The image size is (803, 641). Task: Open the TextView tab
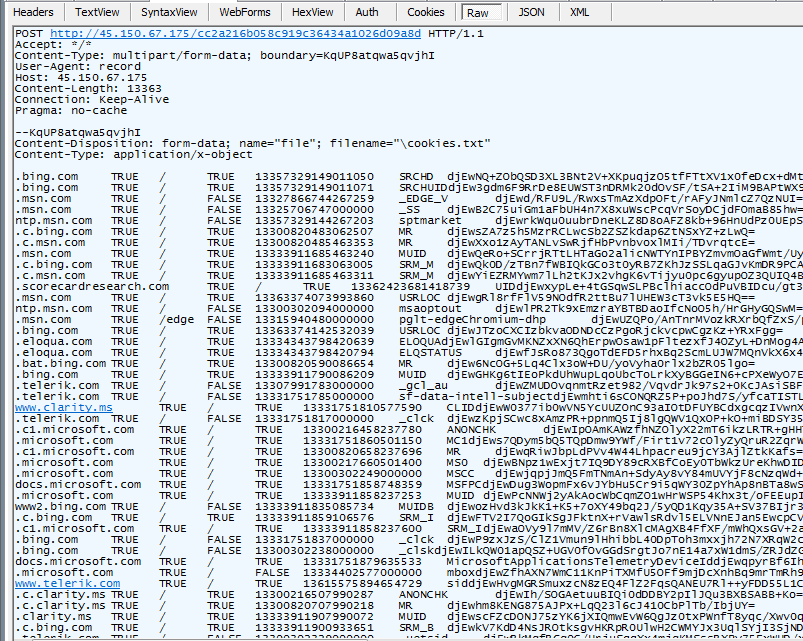(97, 12)
